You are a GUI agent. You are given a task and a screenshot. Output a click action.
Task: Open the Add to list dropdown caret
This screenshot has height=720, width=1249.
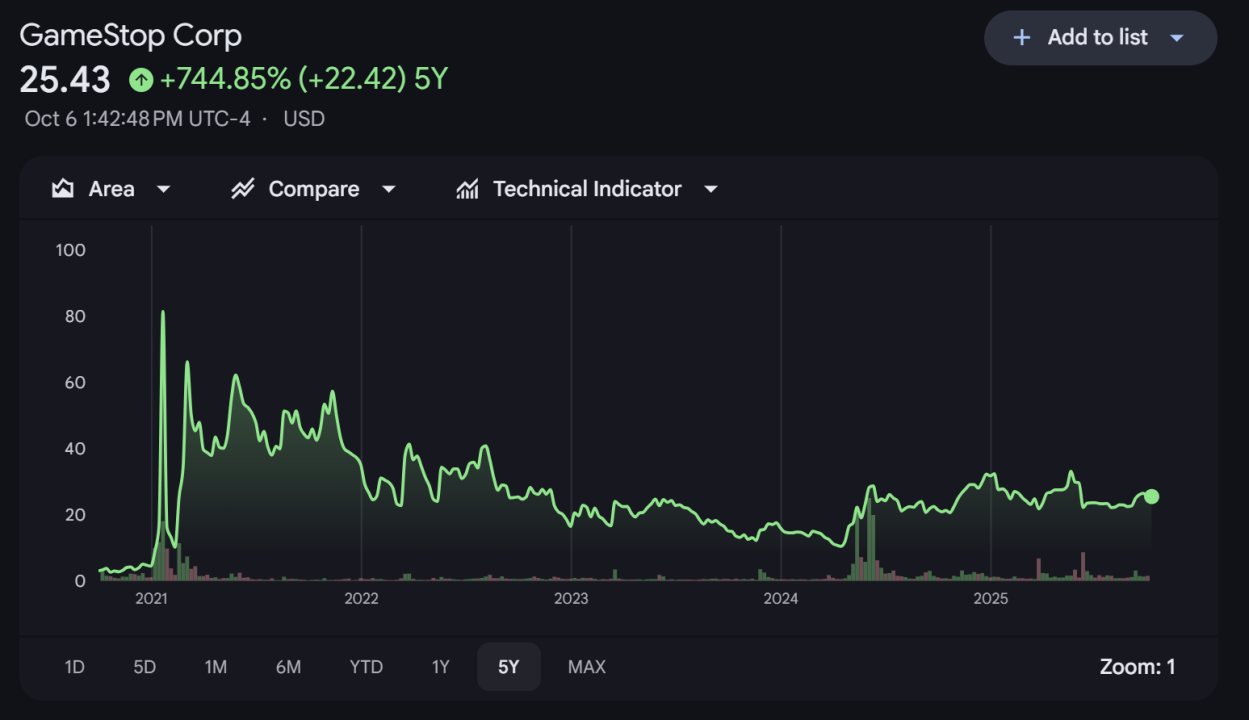click(1177, 38)
